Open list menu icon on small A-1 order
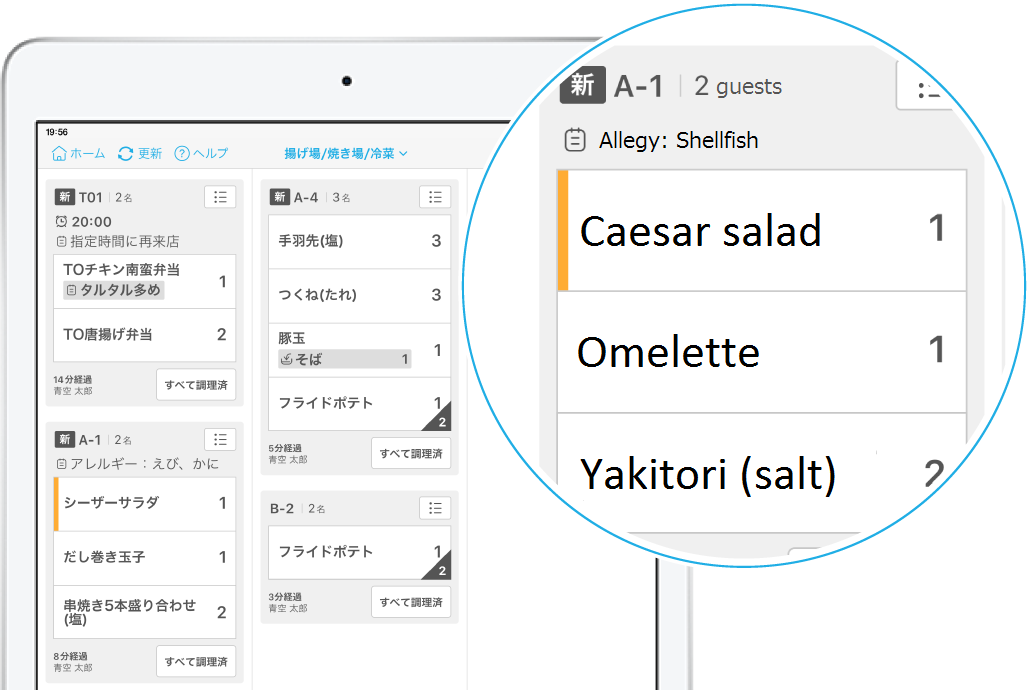The width and height of the screenshot is (1032, 690). 220,439
